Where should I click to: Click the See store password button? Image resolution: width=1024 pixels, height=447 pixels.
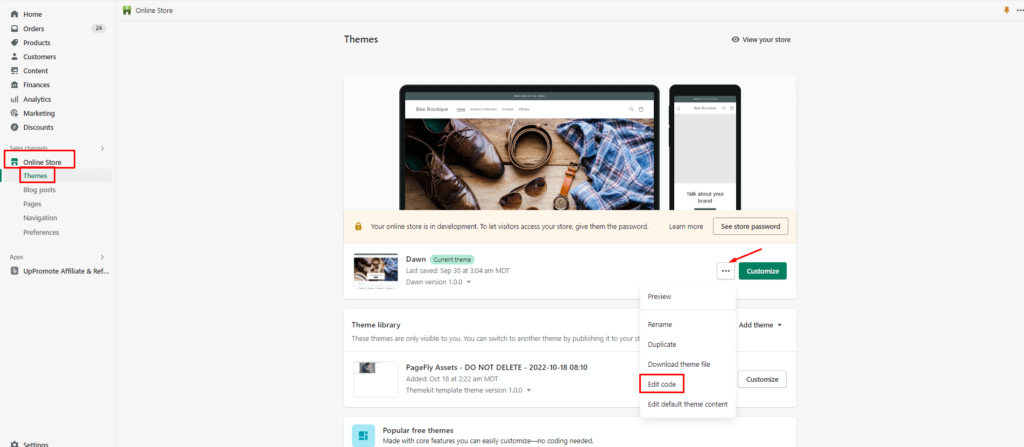[750, 226]
